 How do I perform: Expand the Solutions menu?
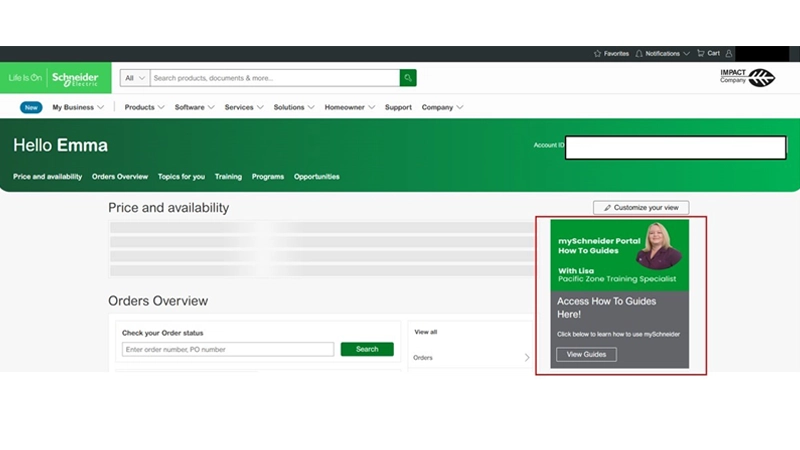[x=294, y=107]
